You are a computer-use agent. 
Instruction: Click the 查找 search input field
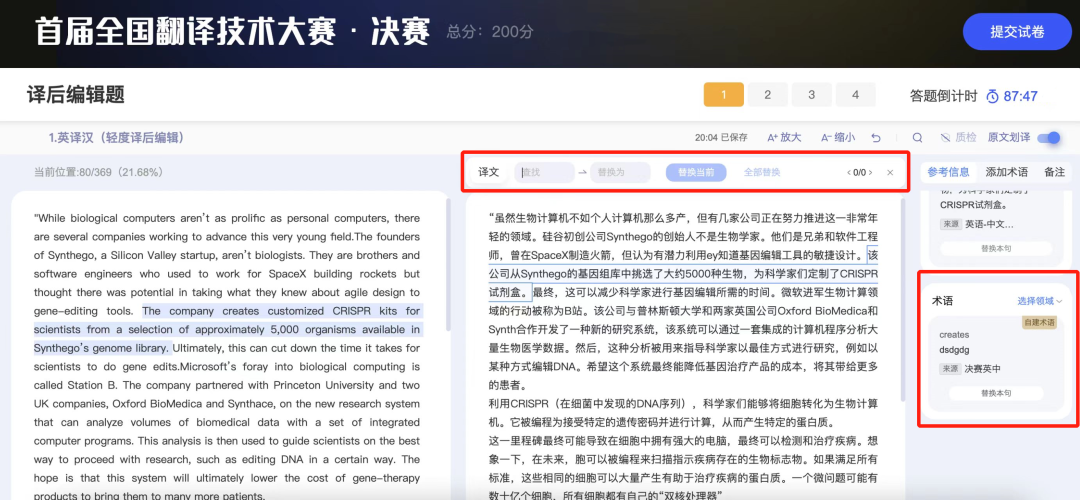[x=546, y=172]
